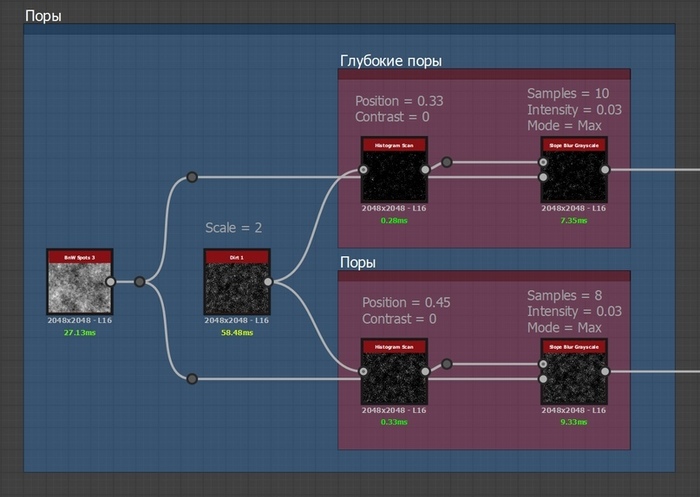The width and height of the screenshot is (700, 497).
Task: Click the Dirt 1 red title bar
Action: (237, 257)
